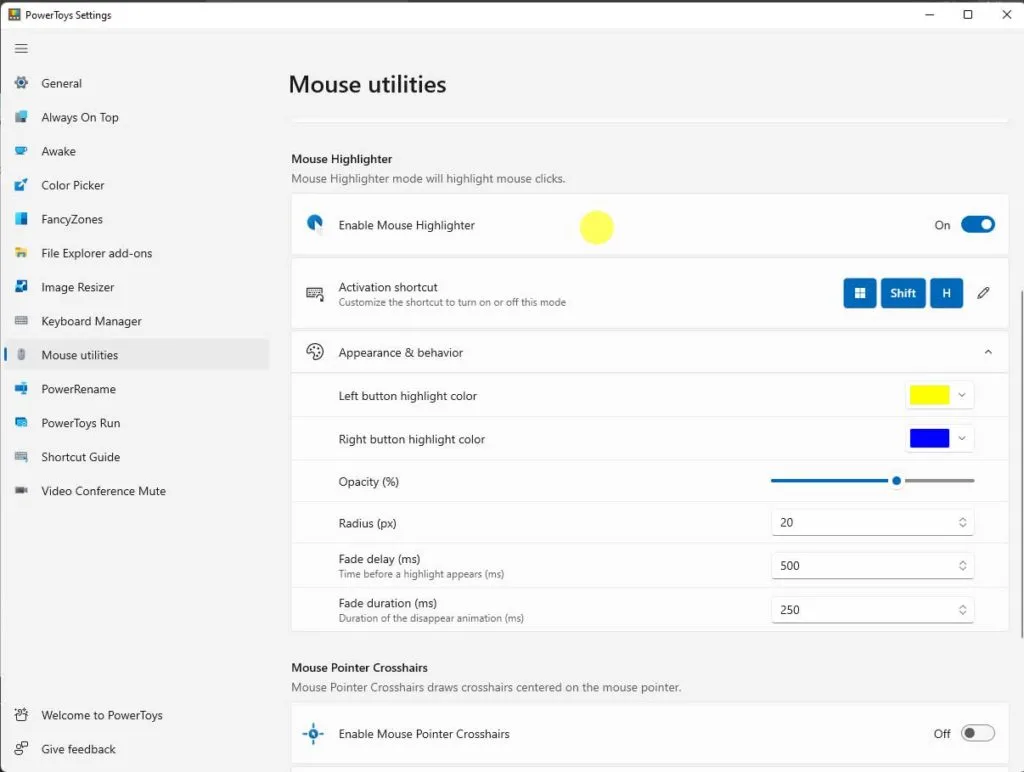Open the Give feedback link
The image size is (1024, 772).
(x=137, y=749)
